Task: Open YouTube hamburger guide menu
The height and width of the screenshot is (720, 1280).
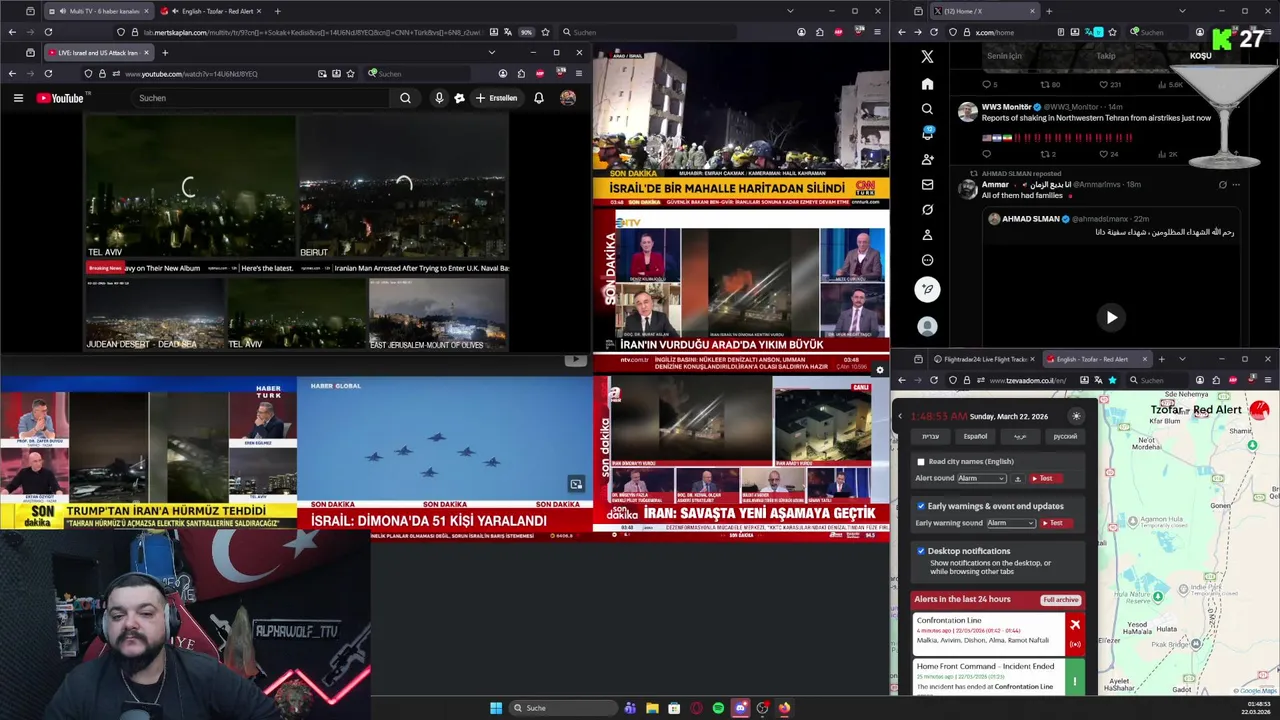Action: coord(18,98)
